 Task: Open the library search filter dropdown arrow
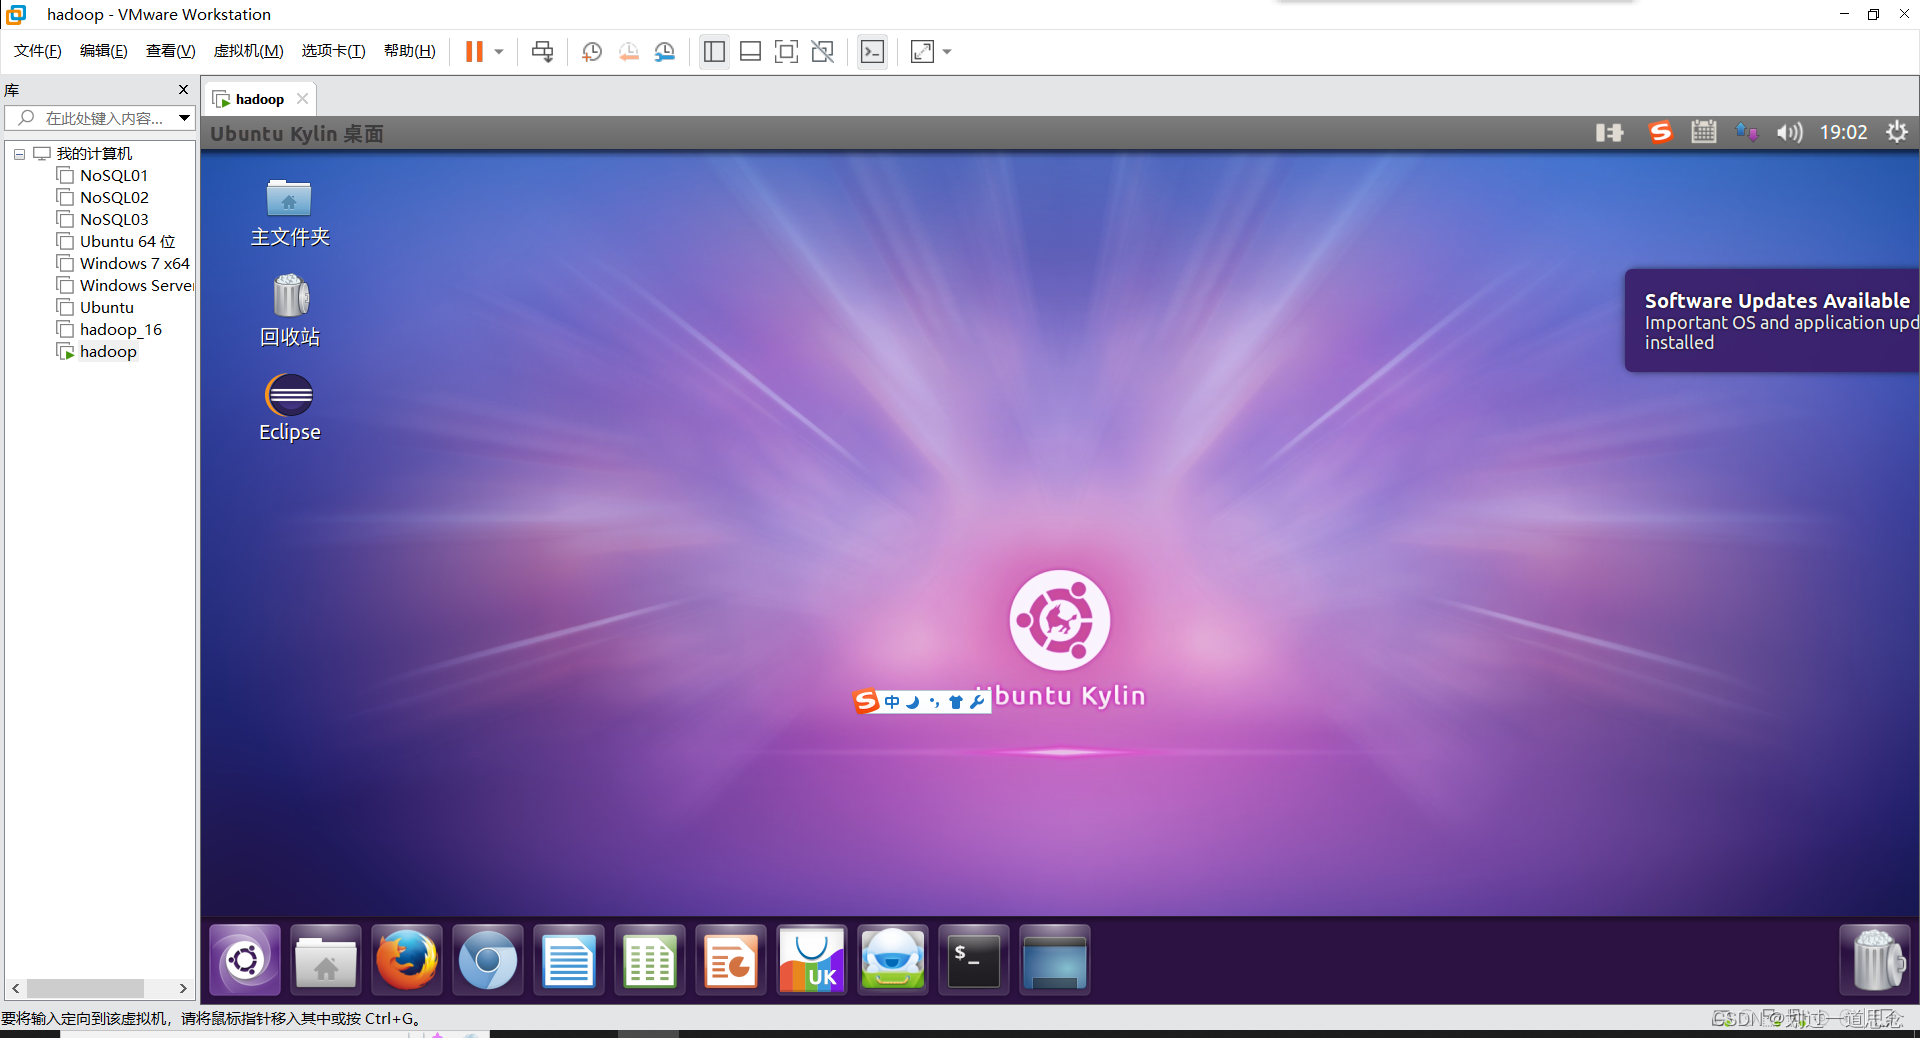click(185, 118)
